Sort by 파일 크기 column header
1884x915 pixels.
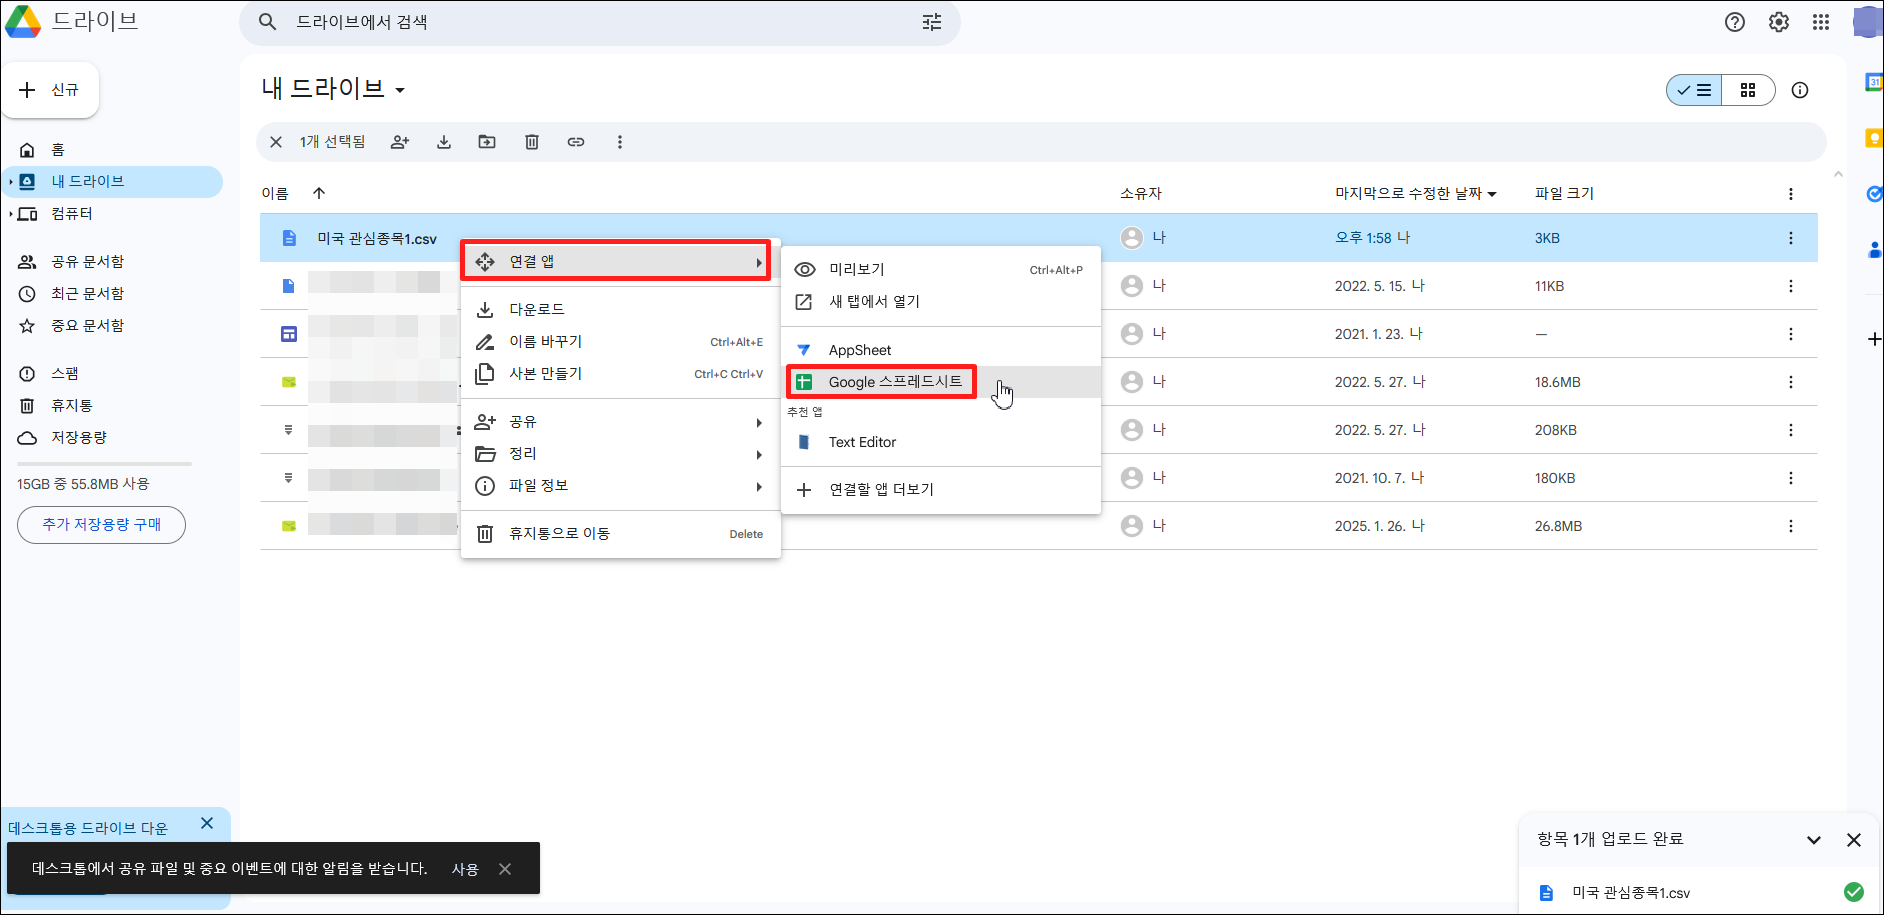pos(1564,194)
